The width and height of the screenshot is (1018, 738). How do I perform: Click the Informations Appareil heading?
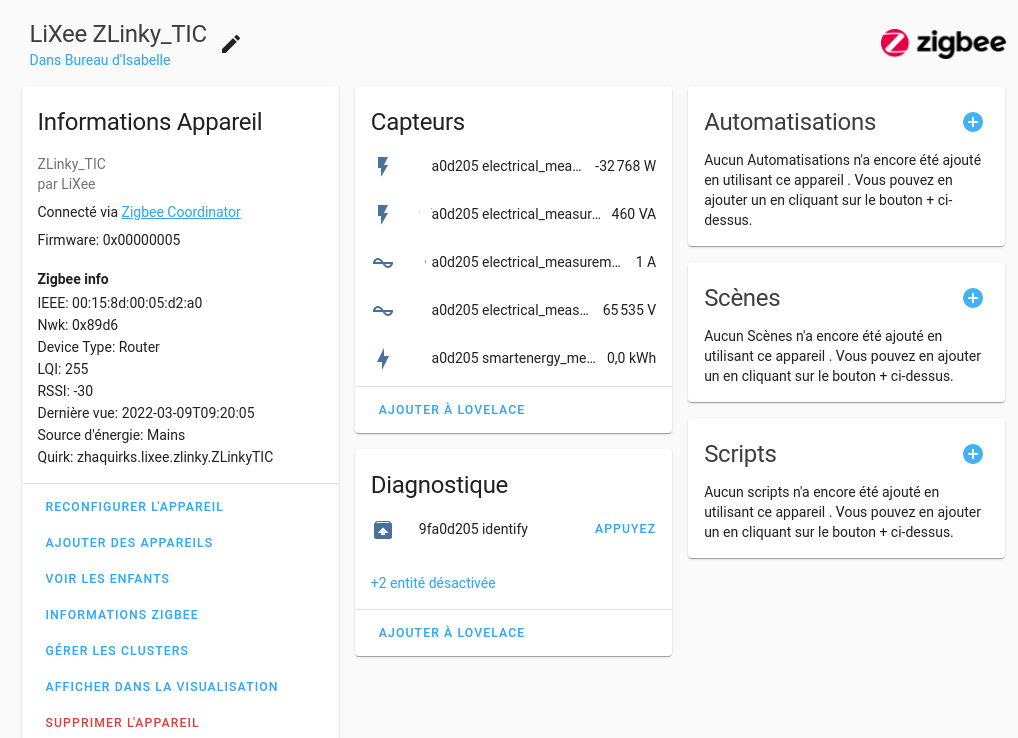click(x=150, y=122)
